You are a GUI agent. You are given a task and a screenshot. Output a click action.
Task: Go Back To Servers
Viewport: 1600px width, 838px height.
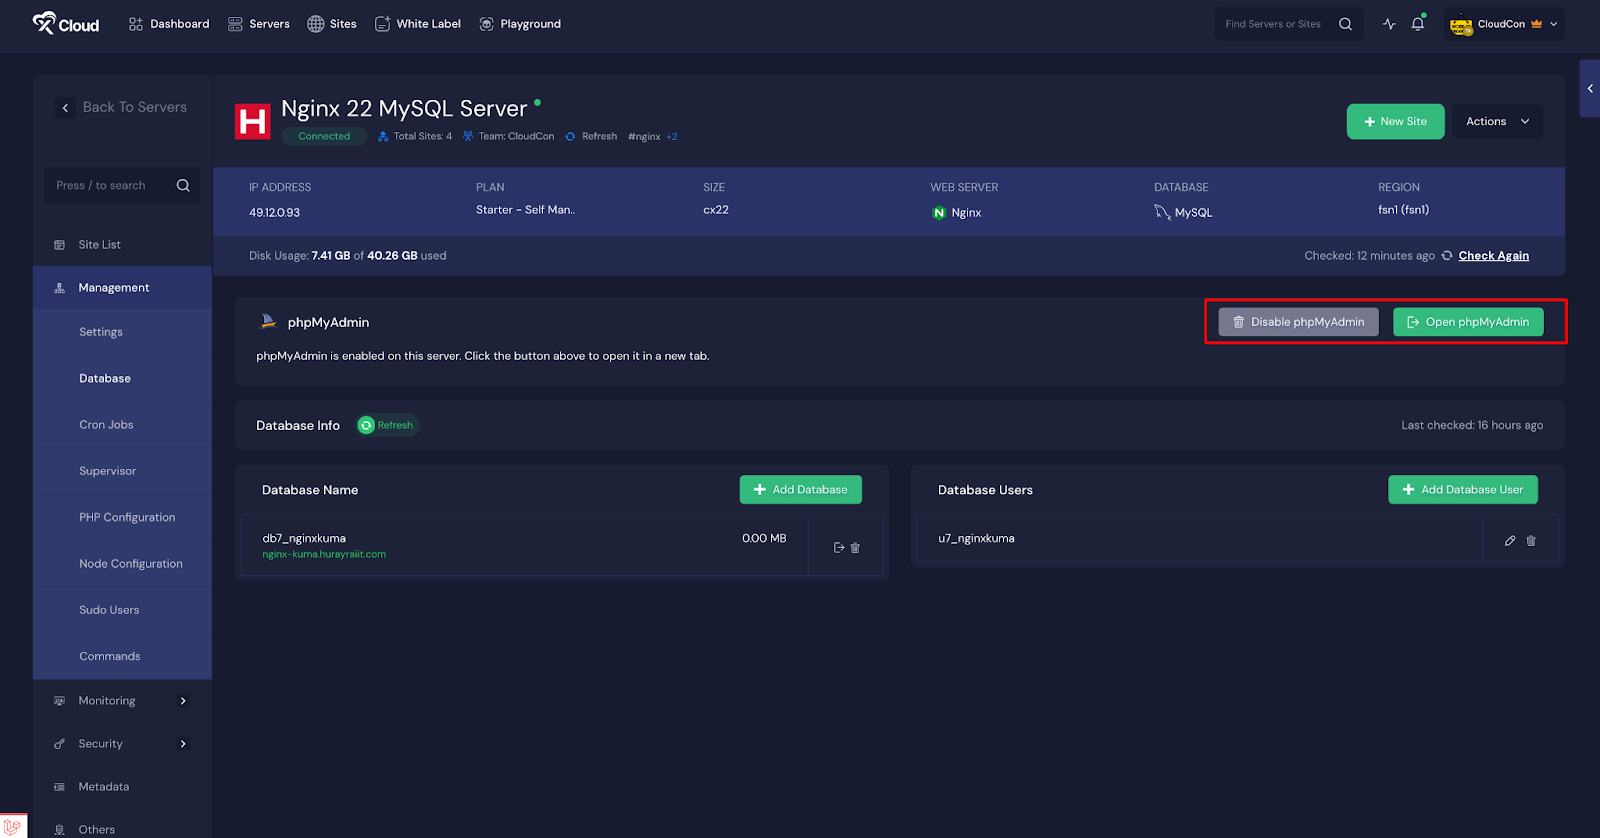coord(122,107)
